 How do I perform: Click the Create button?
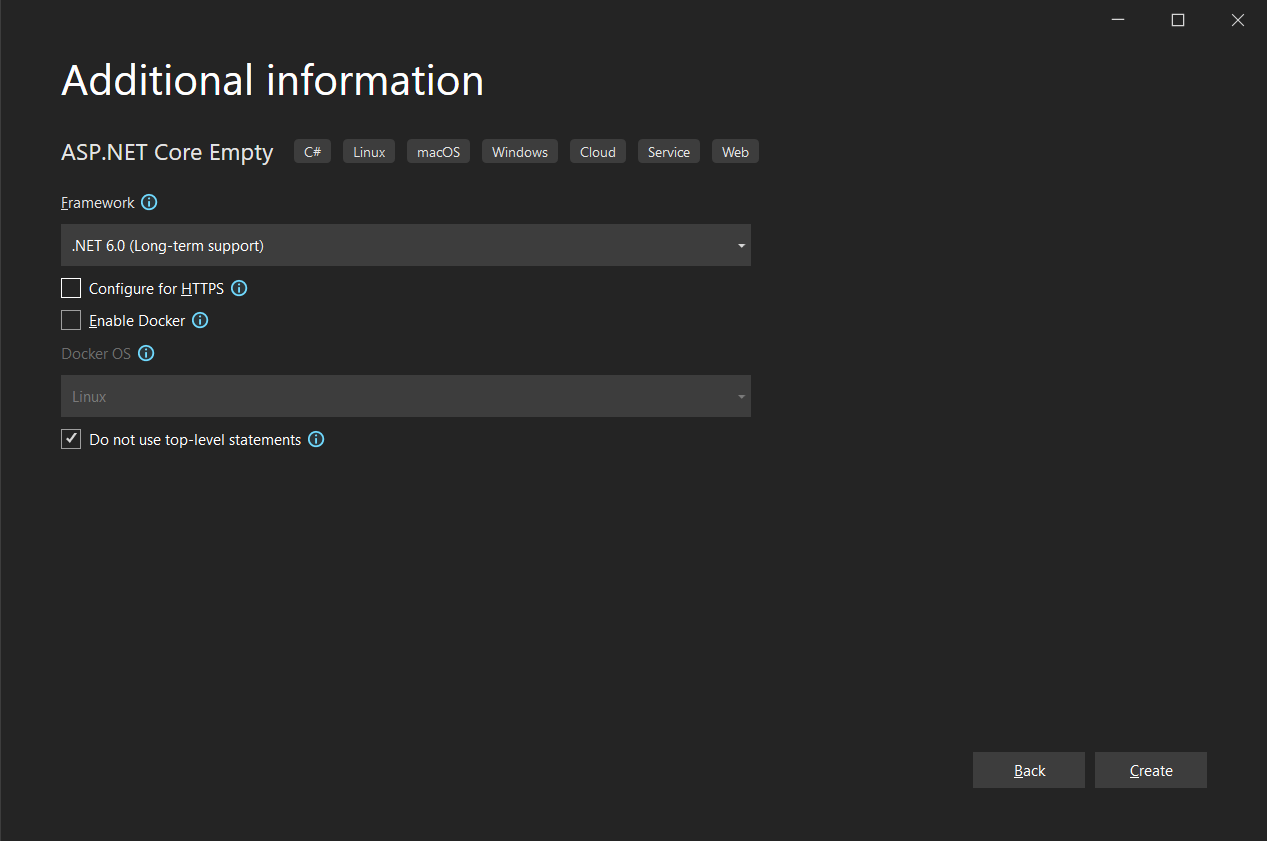[1151, 770]
